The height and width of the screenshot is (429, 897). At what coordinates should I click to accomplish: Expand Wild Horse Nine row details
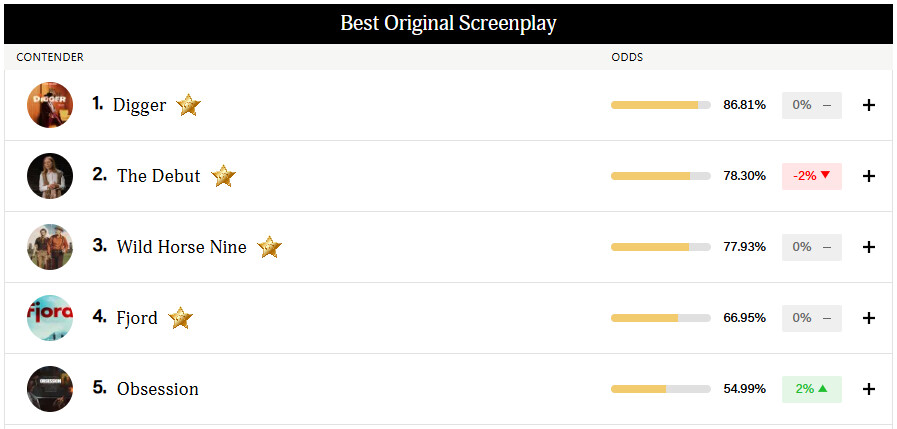868,247
